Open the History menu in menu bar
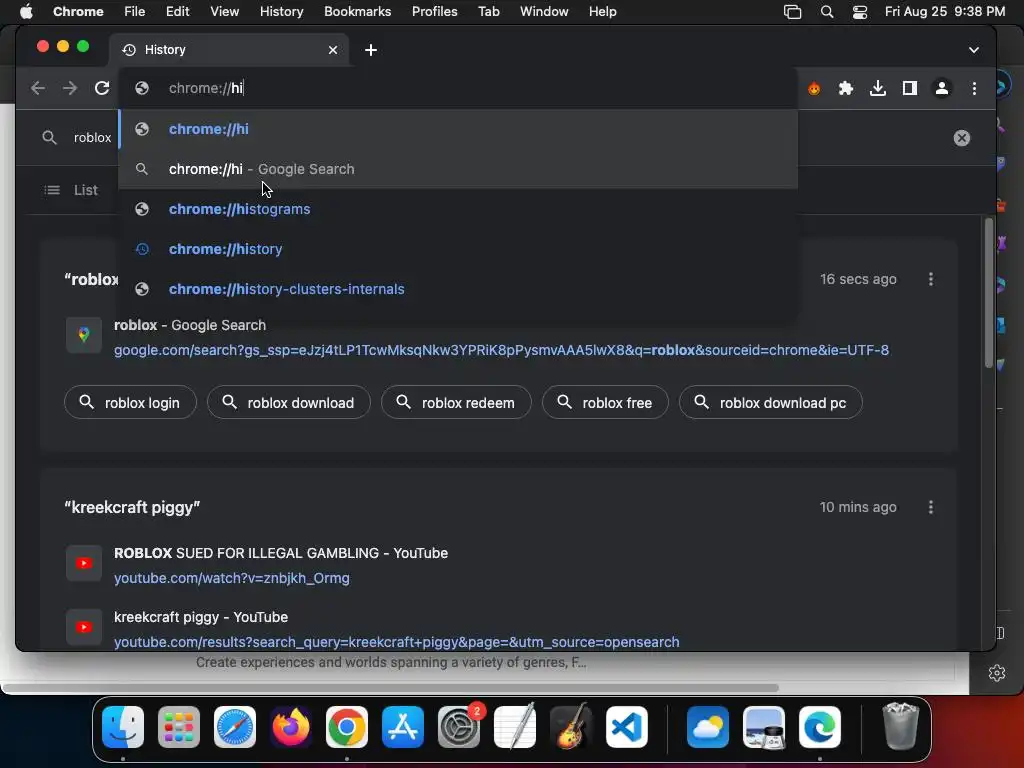 tap(281, 12)
